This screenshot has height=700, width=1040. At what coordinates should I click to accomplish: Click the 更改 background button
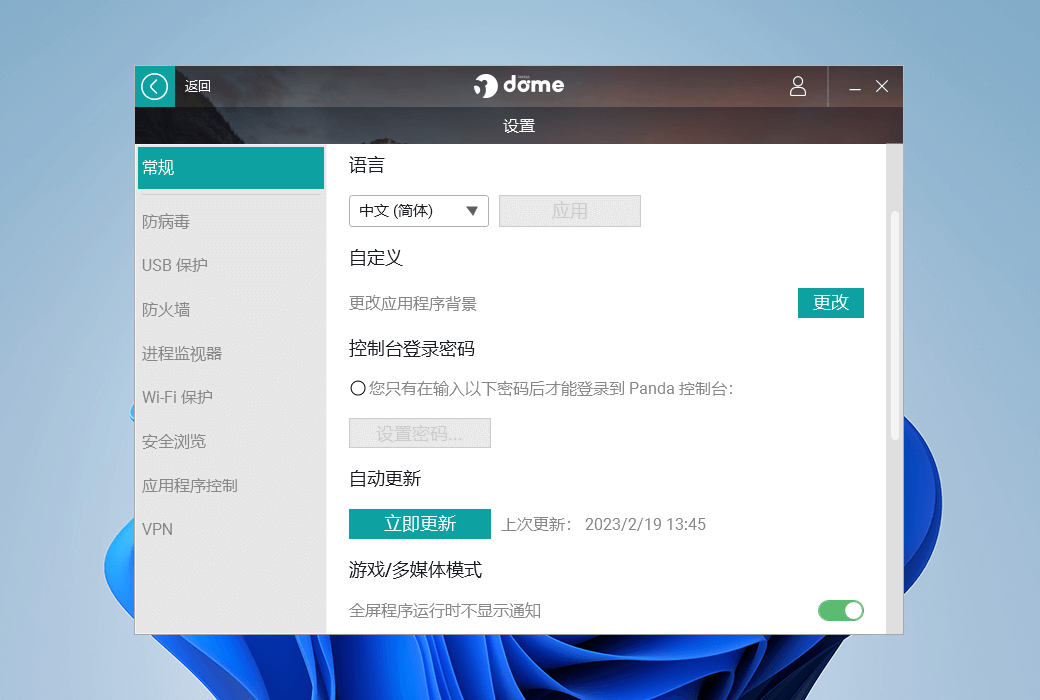(830, 303)
